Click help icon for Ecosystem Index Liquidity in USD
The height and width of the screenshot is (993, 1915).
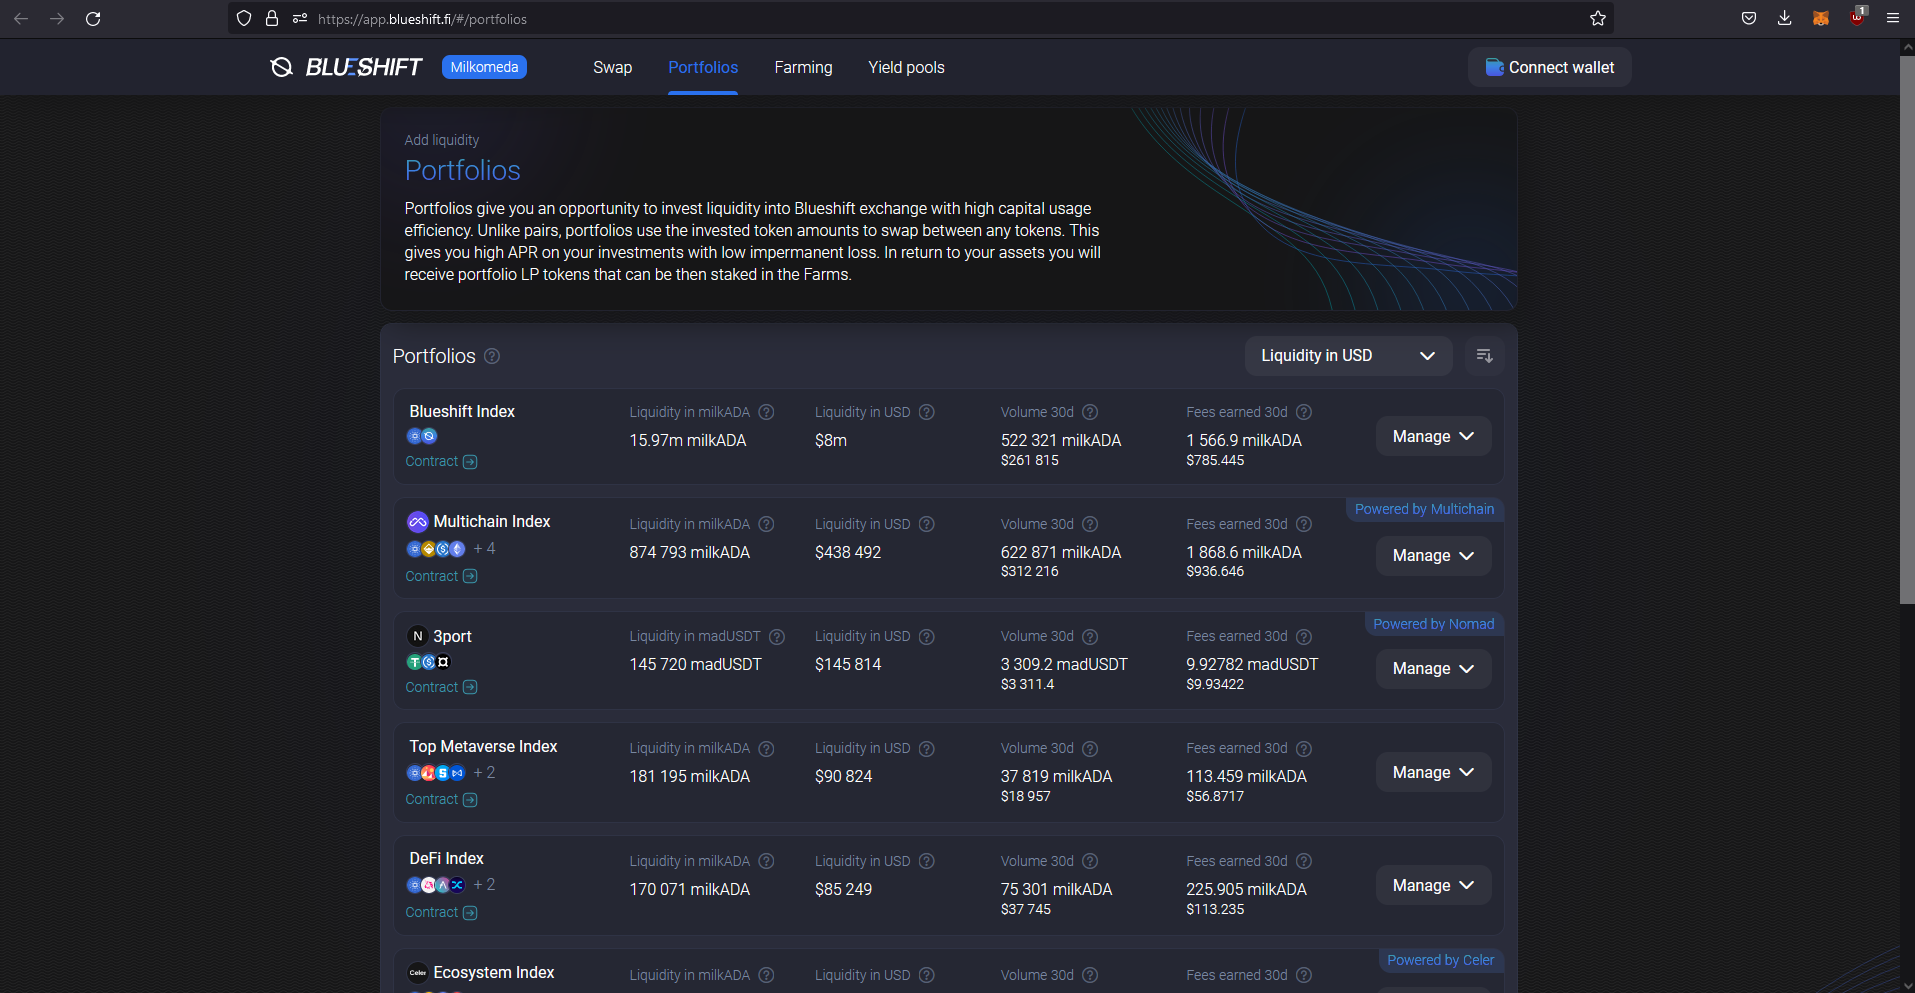927,975
